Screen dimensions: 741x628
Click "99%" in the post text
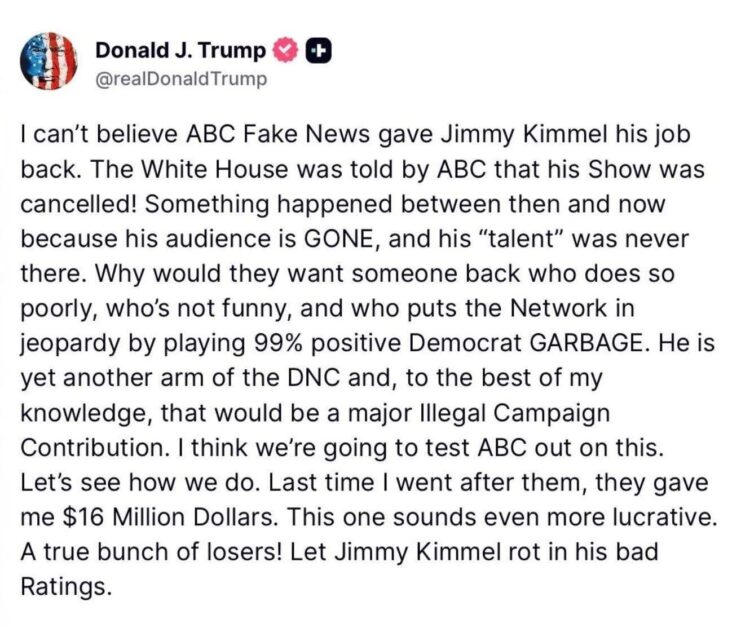coord(277,343)
